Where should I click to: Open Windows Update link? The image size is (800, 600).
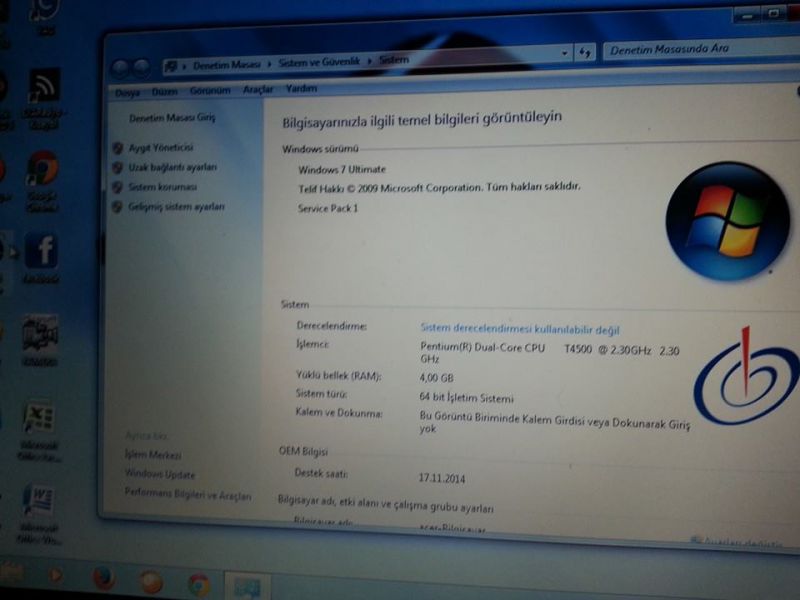coord(160,474)
